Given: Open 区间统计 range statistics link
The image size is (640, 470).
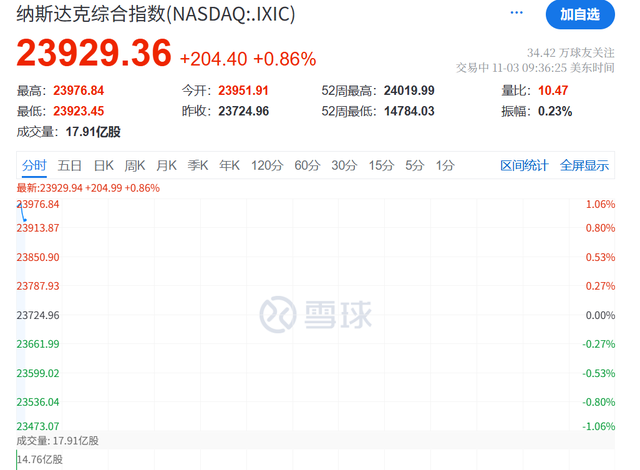Looking at the screenshot, I should pyautogui.click(x=524, y=165).
